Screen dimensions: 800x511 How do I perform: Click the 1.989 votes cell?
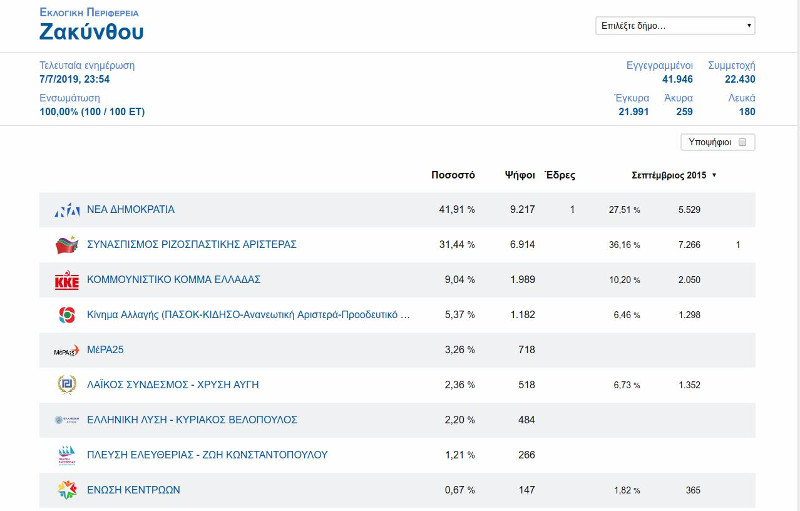[522, 279]
